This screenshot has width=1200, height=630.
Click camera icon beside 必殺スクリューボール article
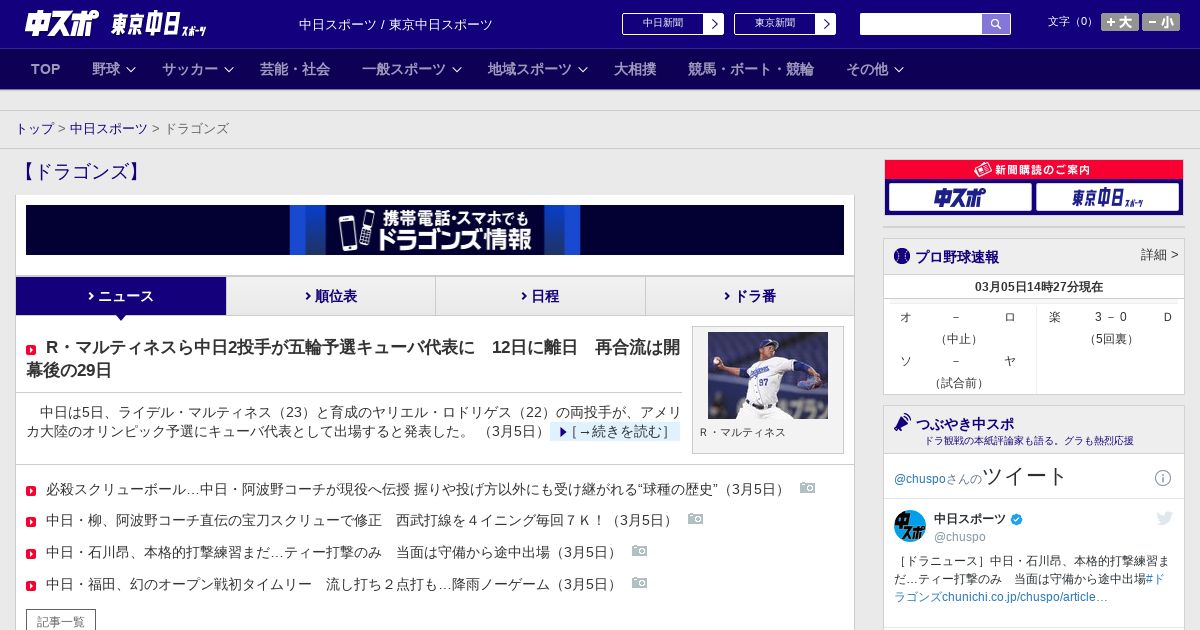pyautogui.click(x=808, y=488)
